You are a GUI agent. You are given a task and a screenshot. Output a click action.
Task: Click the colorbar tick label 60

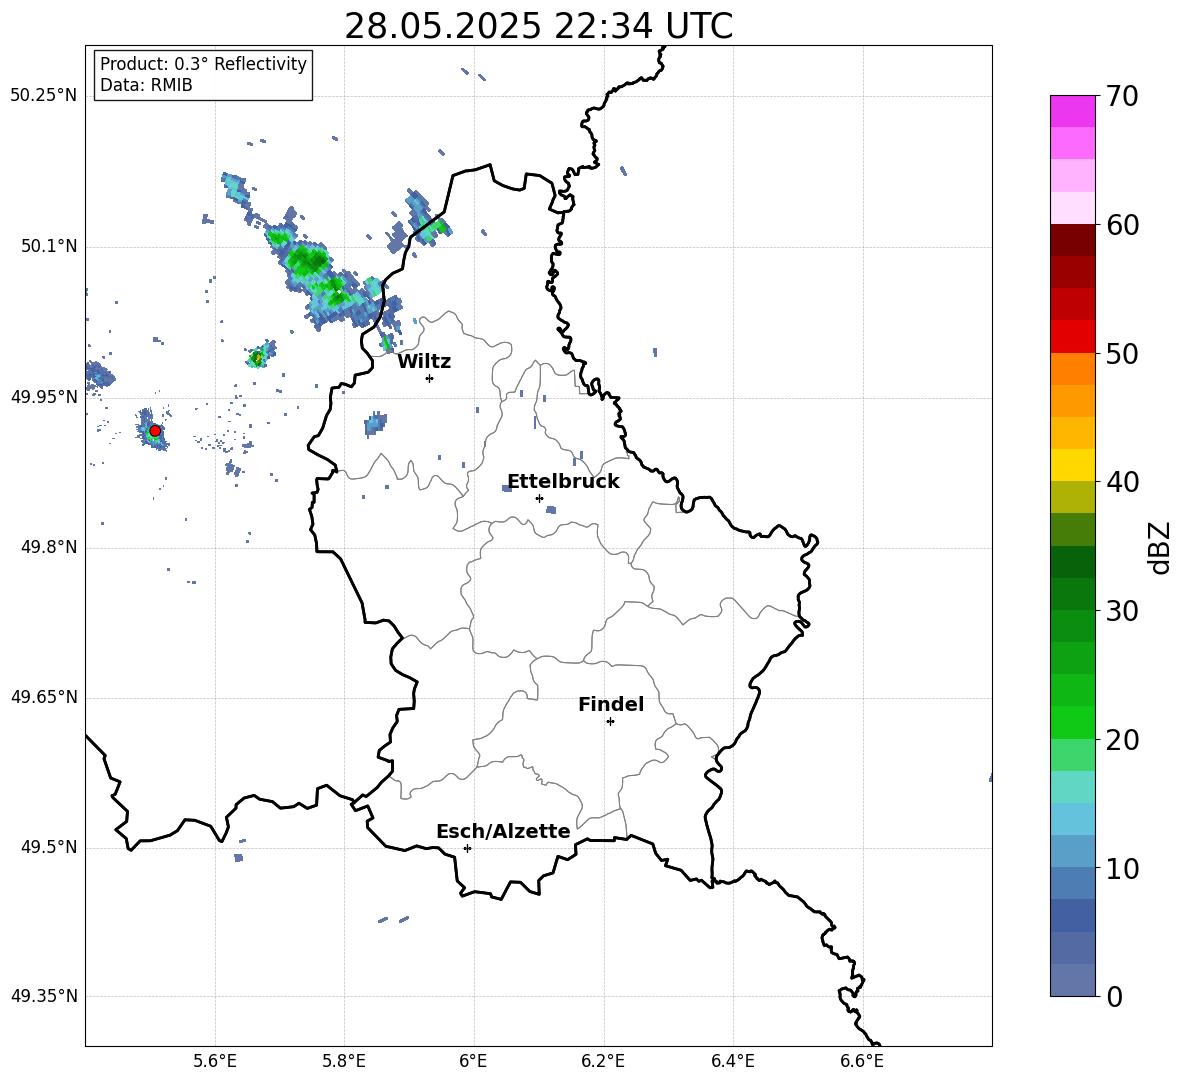click(x=1123, y=225)
